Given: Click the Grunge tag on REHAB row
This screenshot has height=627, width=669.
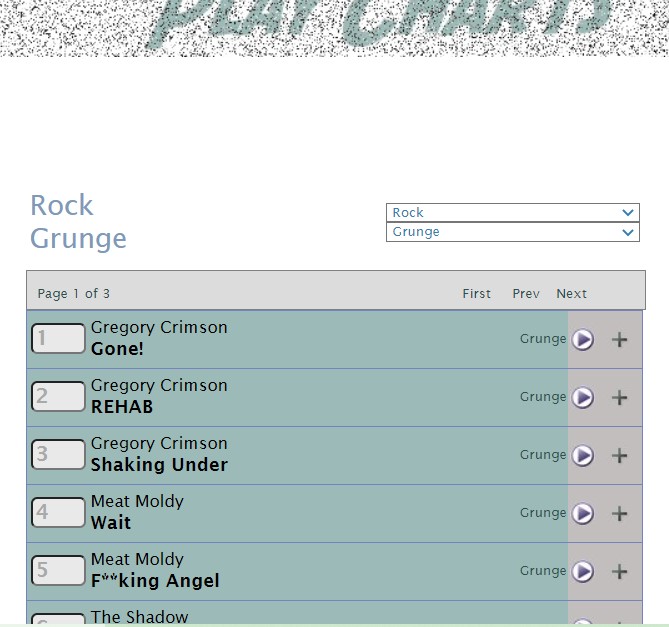Looking at the screenshot, I should [x=543, y=397].
